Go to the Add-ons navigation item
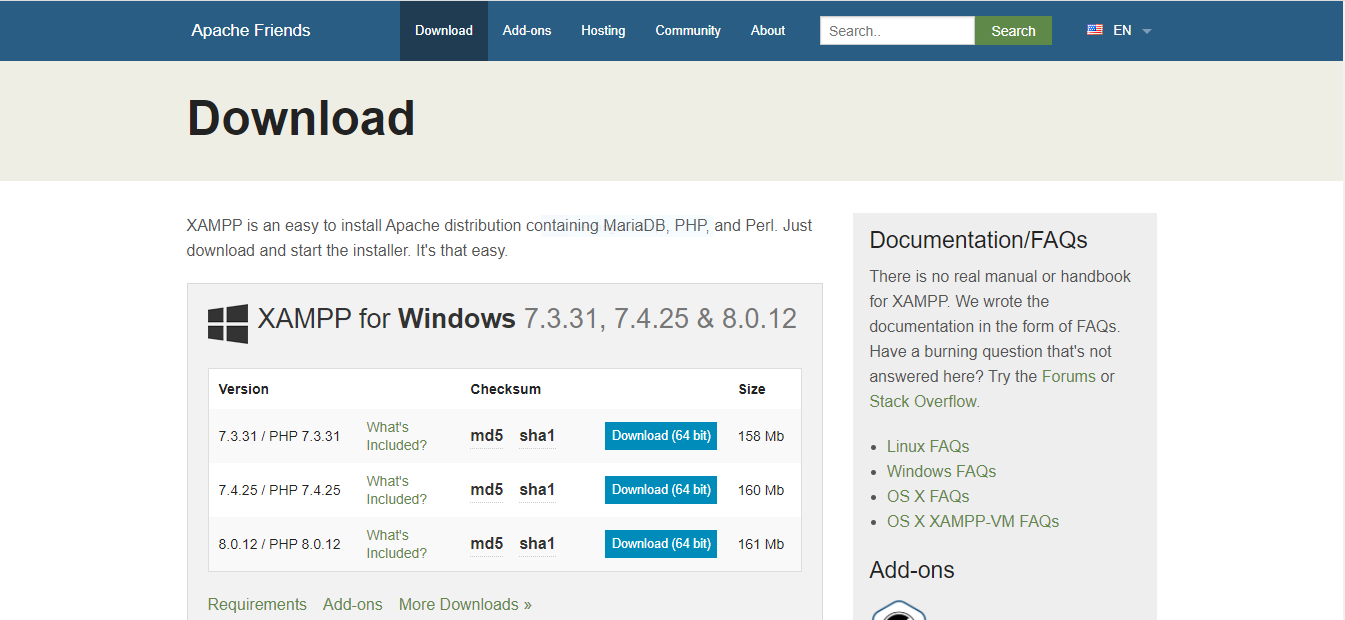1345x620 pixels. (527, 31)
